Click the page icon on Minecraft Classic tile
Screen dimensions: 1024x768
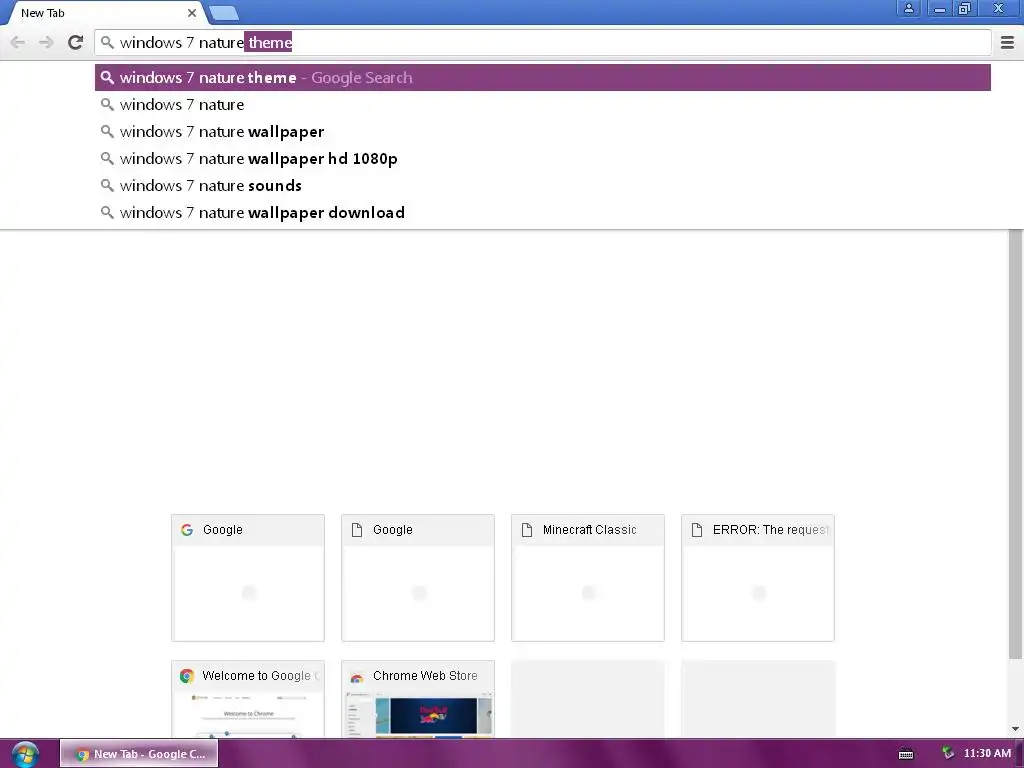coord(527,530)
